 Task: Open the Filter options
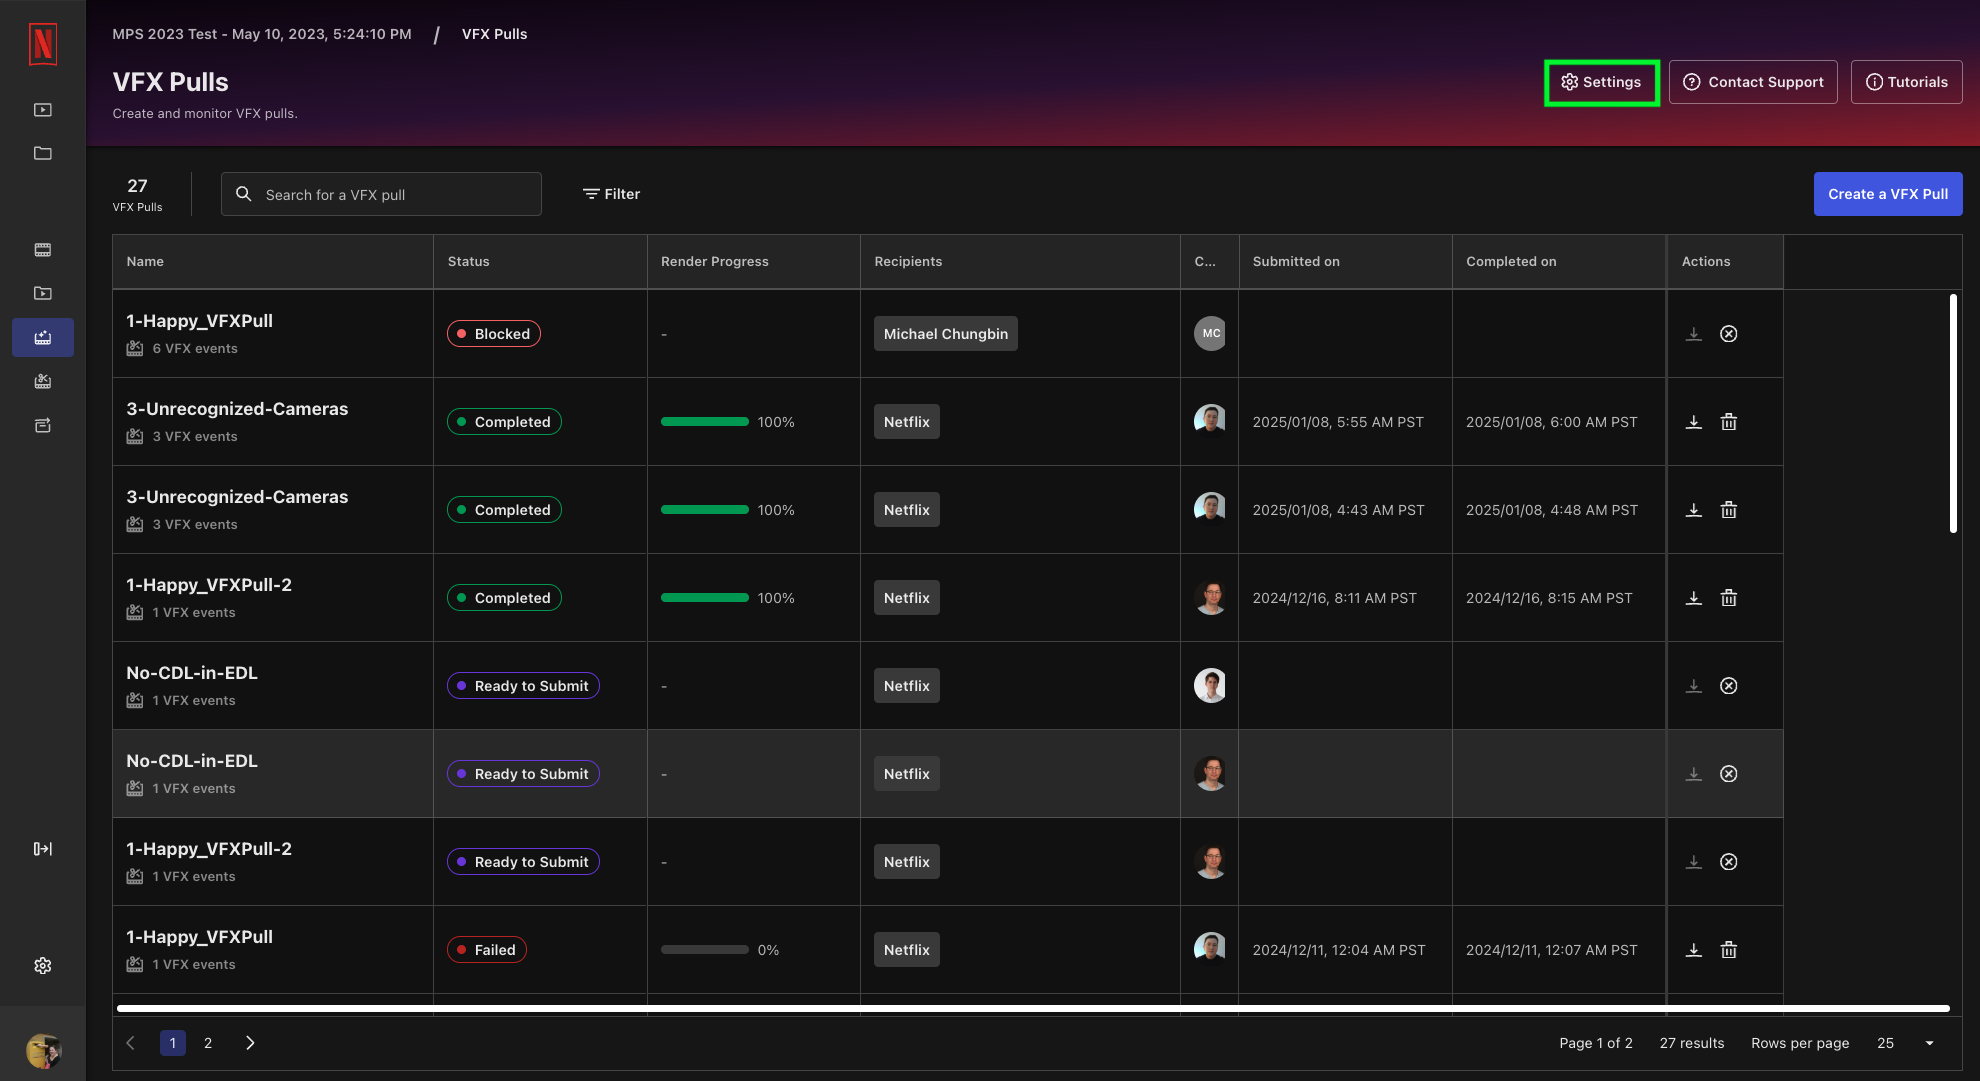click(611, 194)
